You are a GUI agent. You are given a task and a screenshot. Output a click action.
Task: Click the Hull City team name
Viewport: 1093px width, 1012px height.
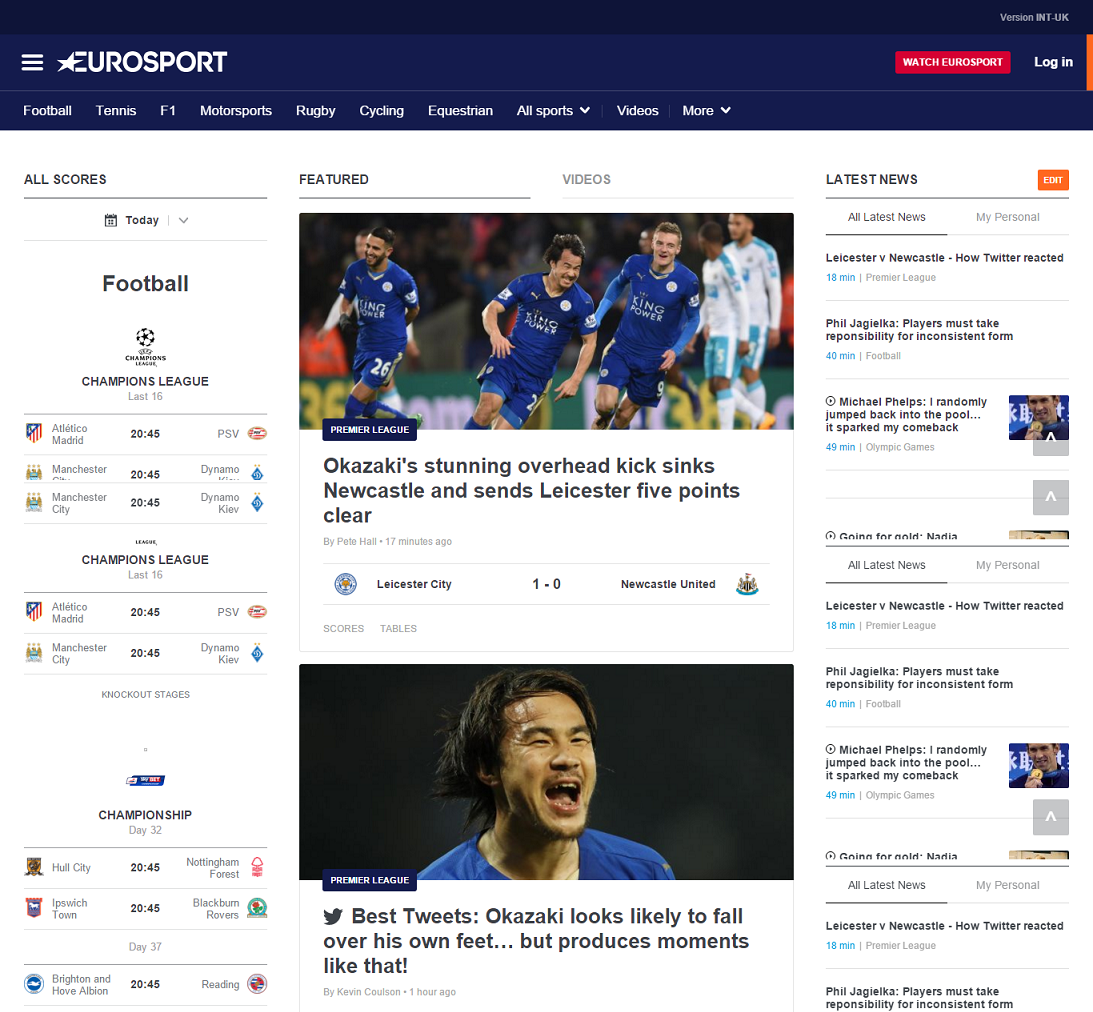(71, 867)
